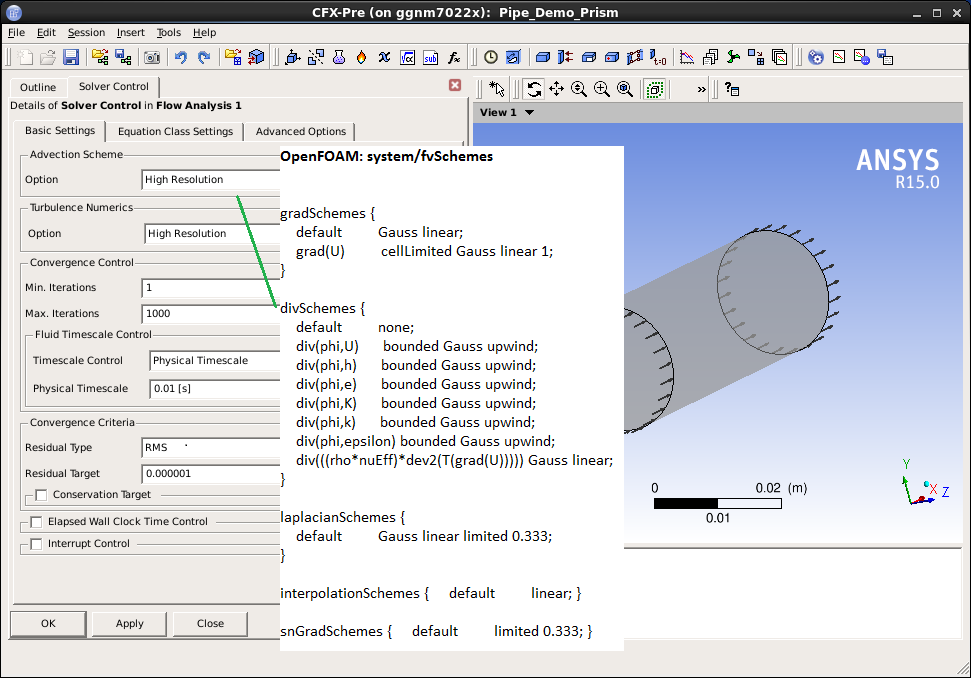Switch to Advanced Options tab

pos(301,131)
